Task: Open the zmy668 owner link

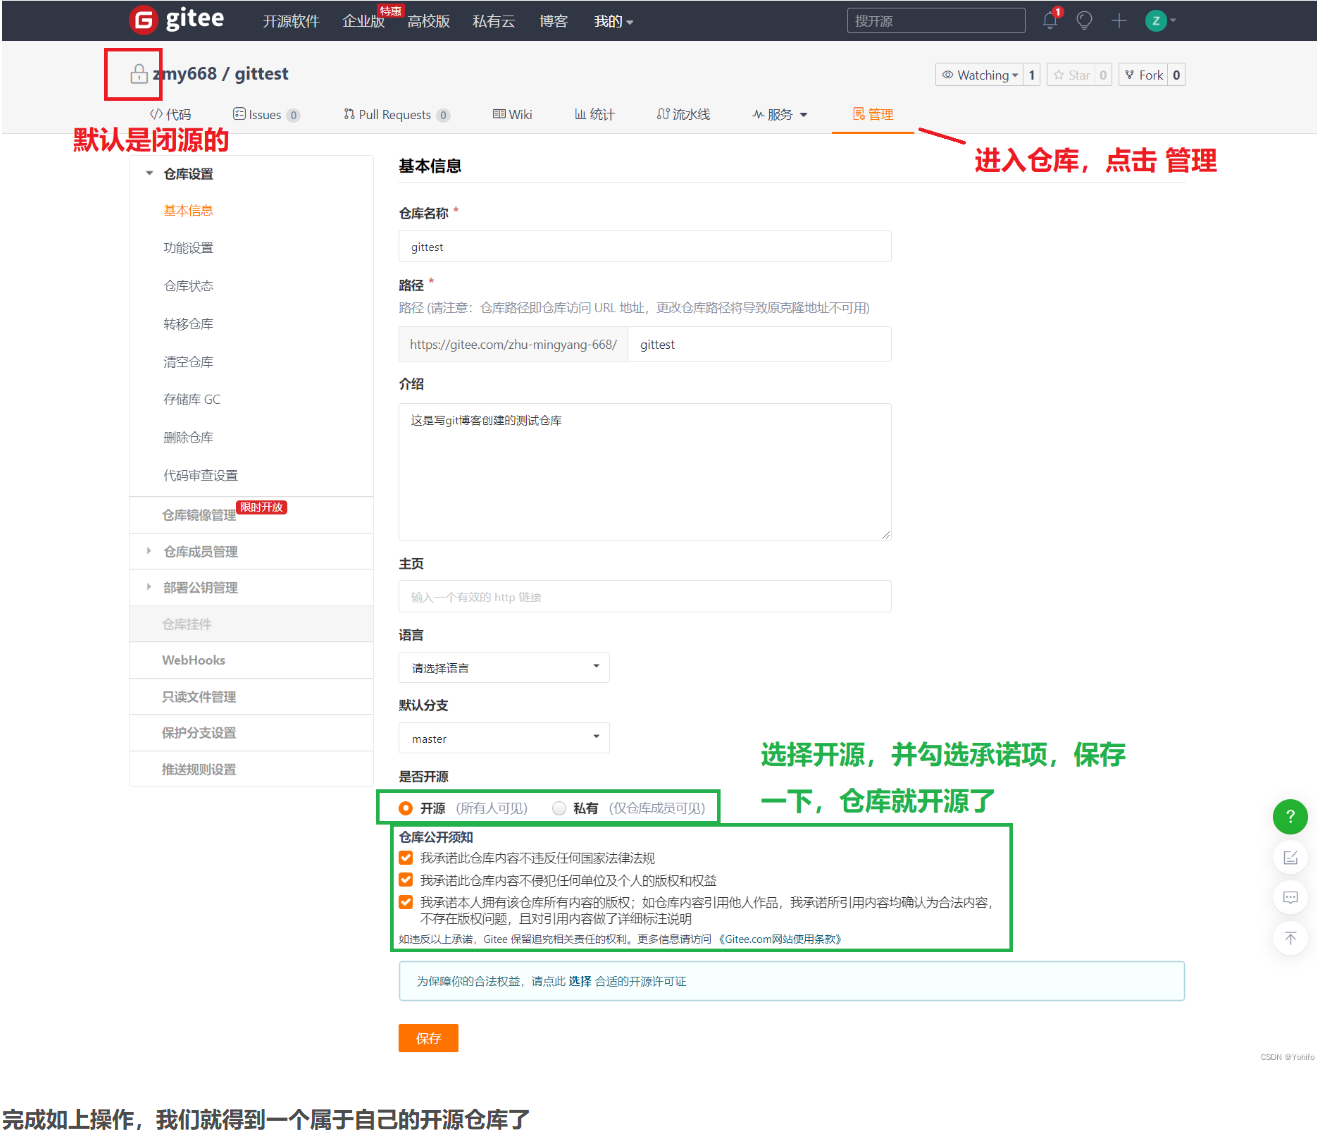Action: tap(184, 74)
